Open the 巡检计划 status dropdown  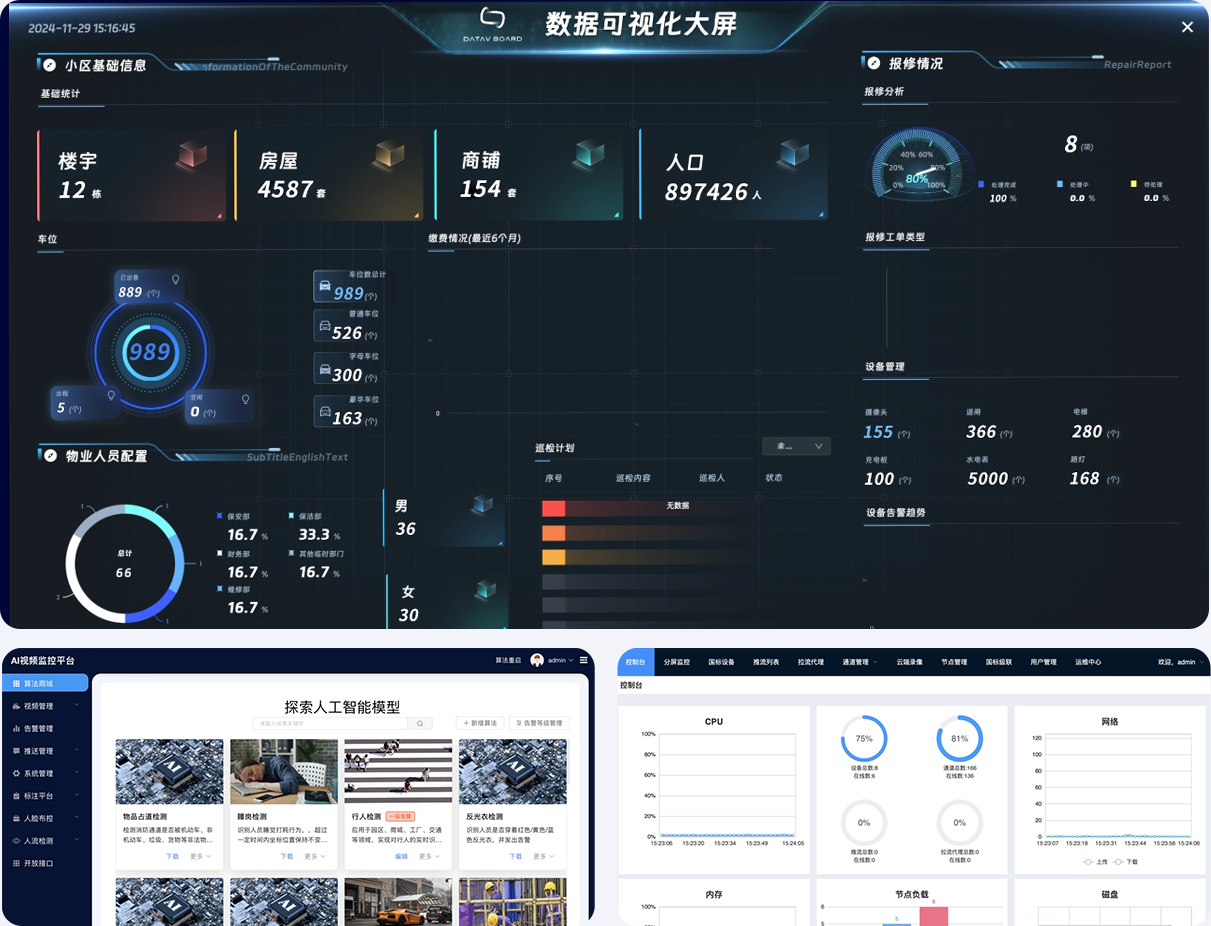click(796, 446)
